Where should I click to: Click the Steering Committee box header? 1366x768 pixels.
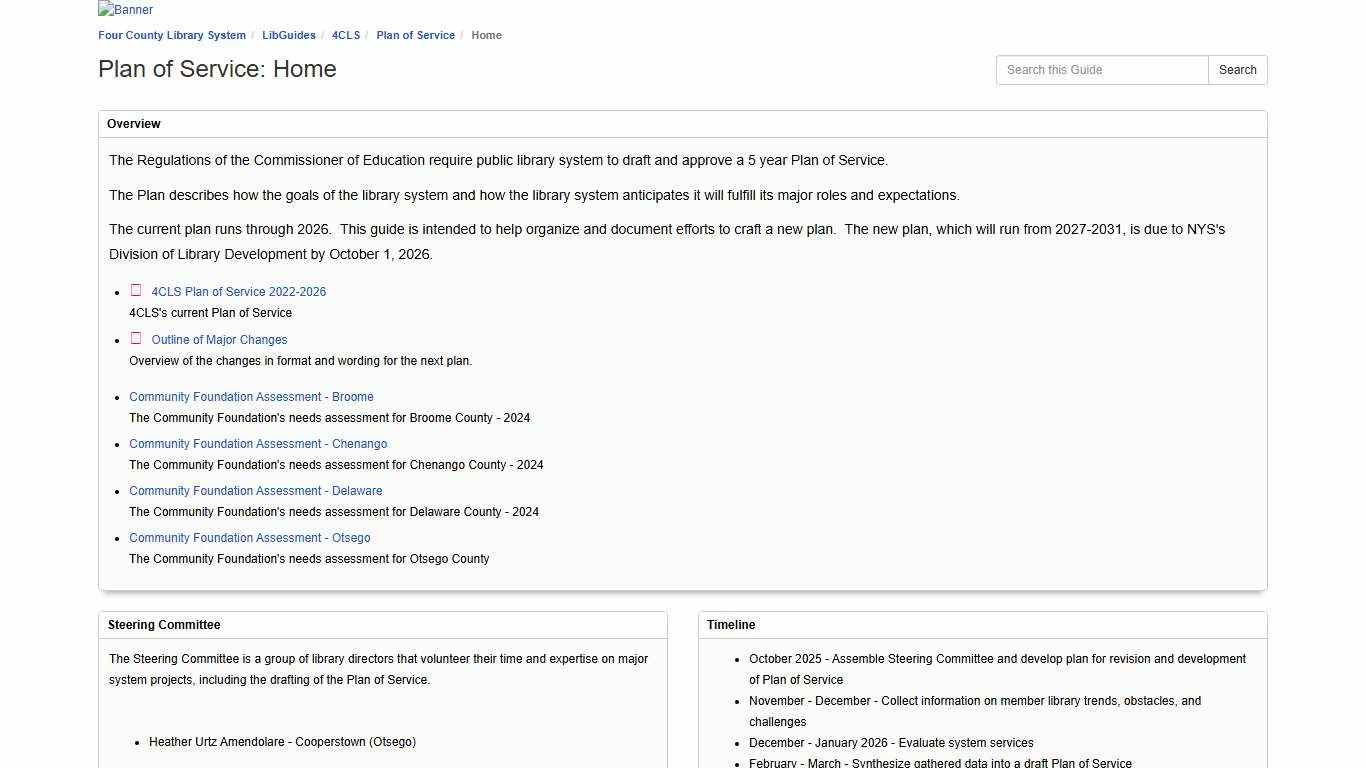(164, 624)
